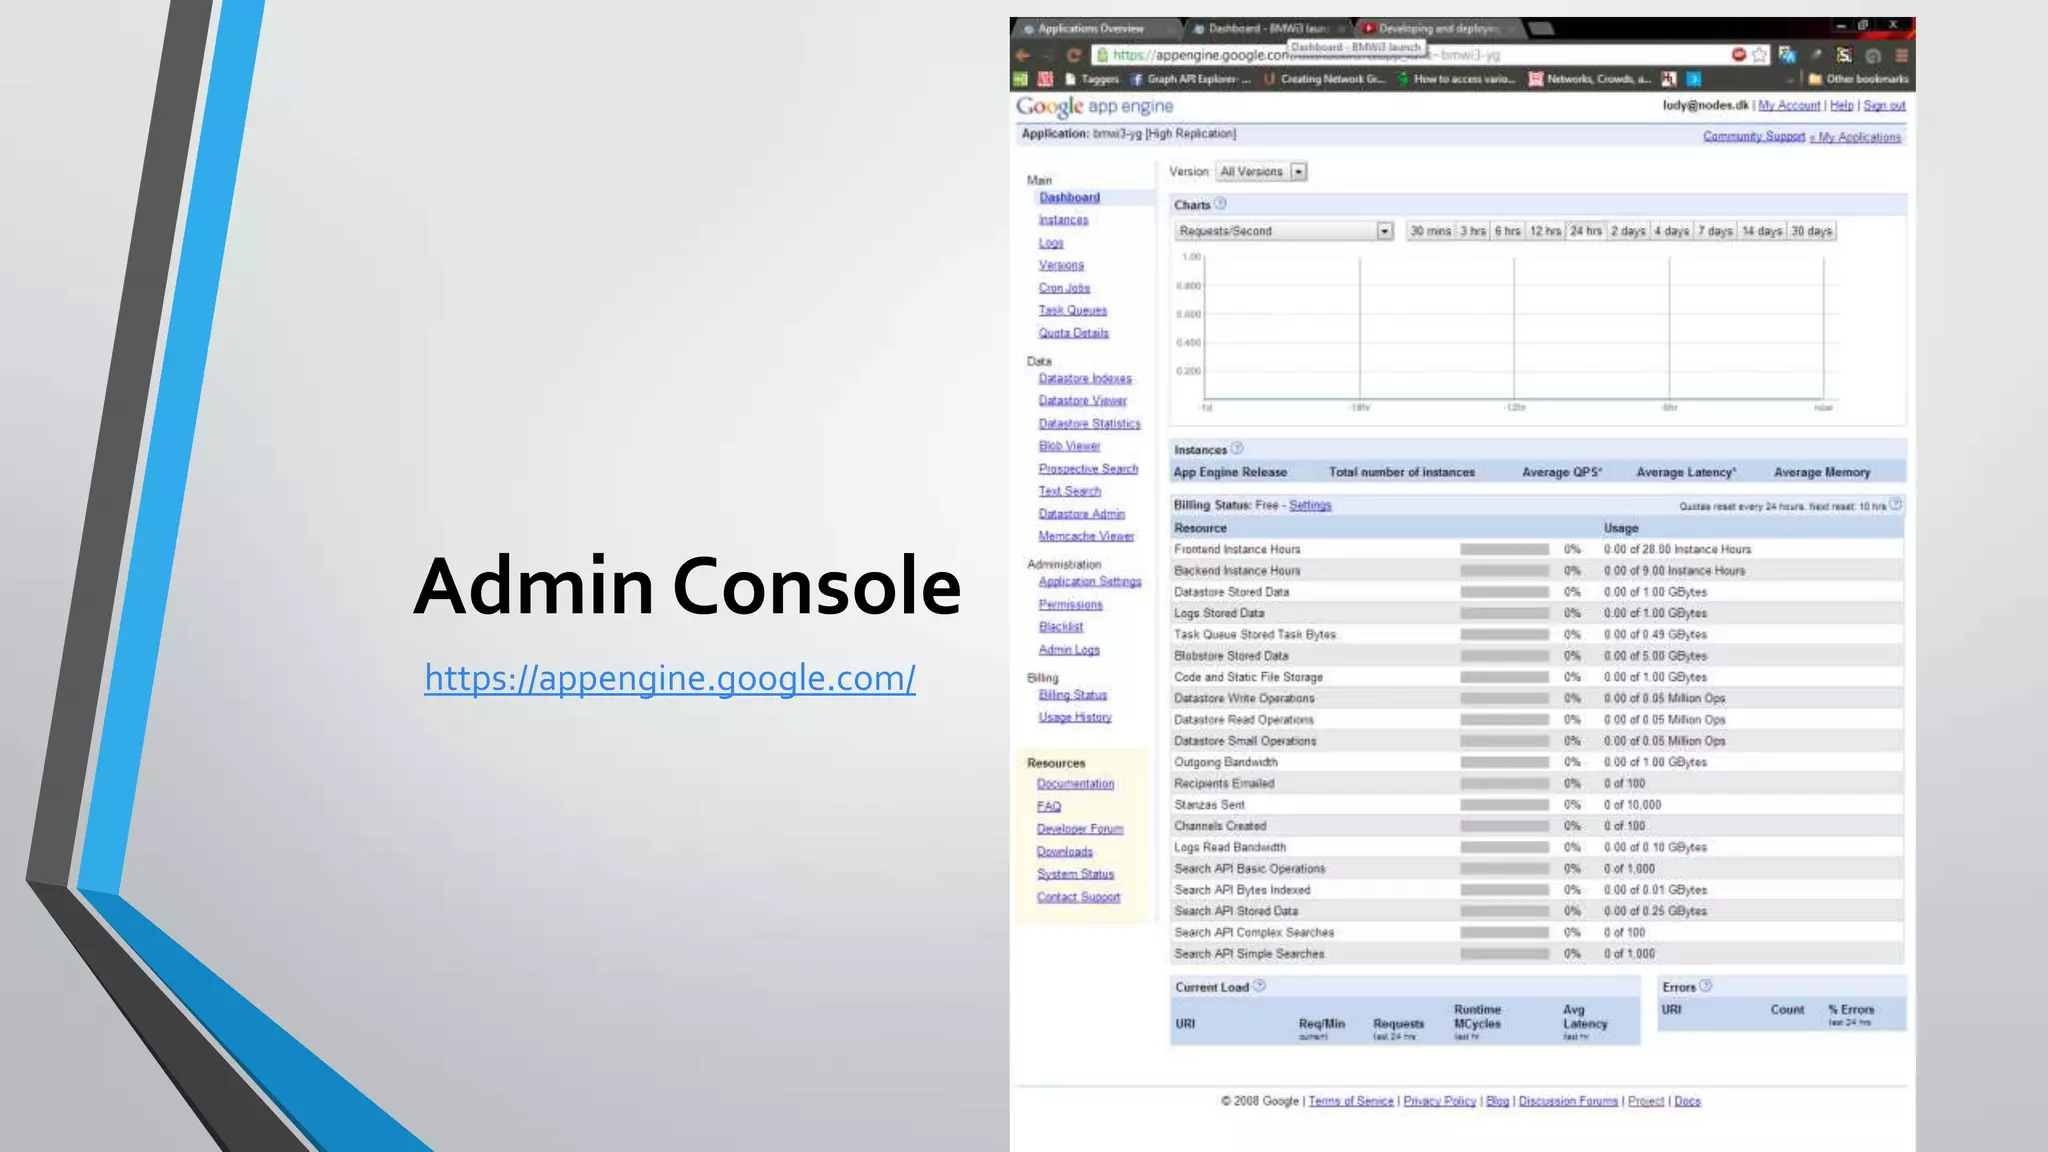Open the My Account link
This screenshot has height=1152, width=2048.
(1789, 105)
